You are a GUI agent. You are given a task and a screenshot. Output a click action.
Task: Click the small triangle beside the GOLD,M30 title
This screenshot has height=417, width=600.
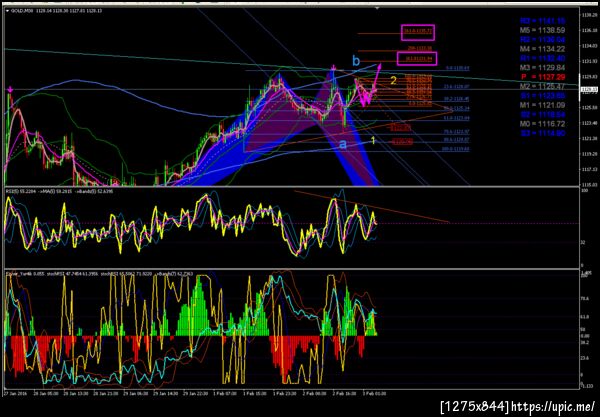point(7,11)
